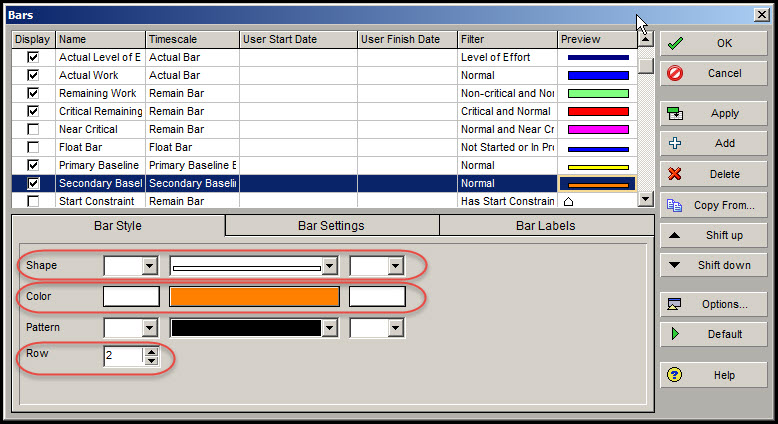Open the middle Pattern dropdown
Viewport: 778px width, 424px height.
[x=330, y=328]
